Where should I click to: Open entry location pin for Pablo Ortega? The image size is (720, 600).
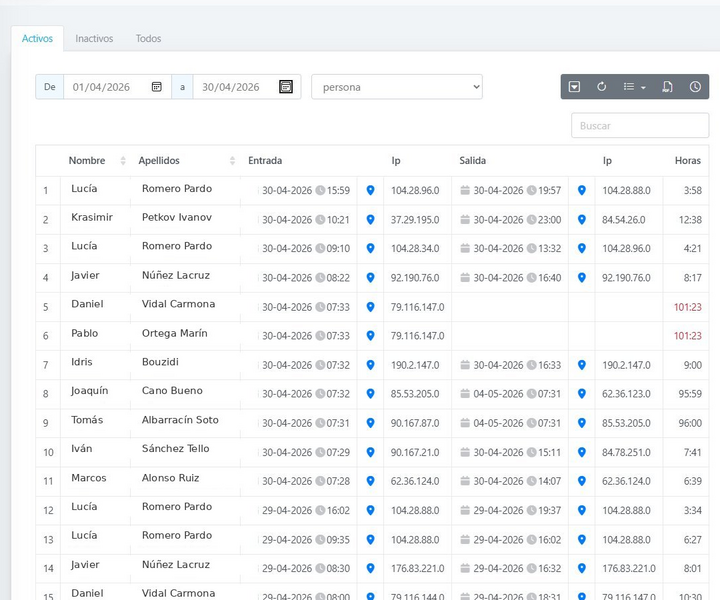coord(371,336)
